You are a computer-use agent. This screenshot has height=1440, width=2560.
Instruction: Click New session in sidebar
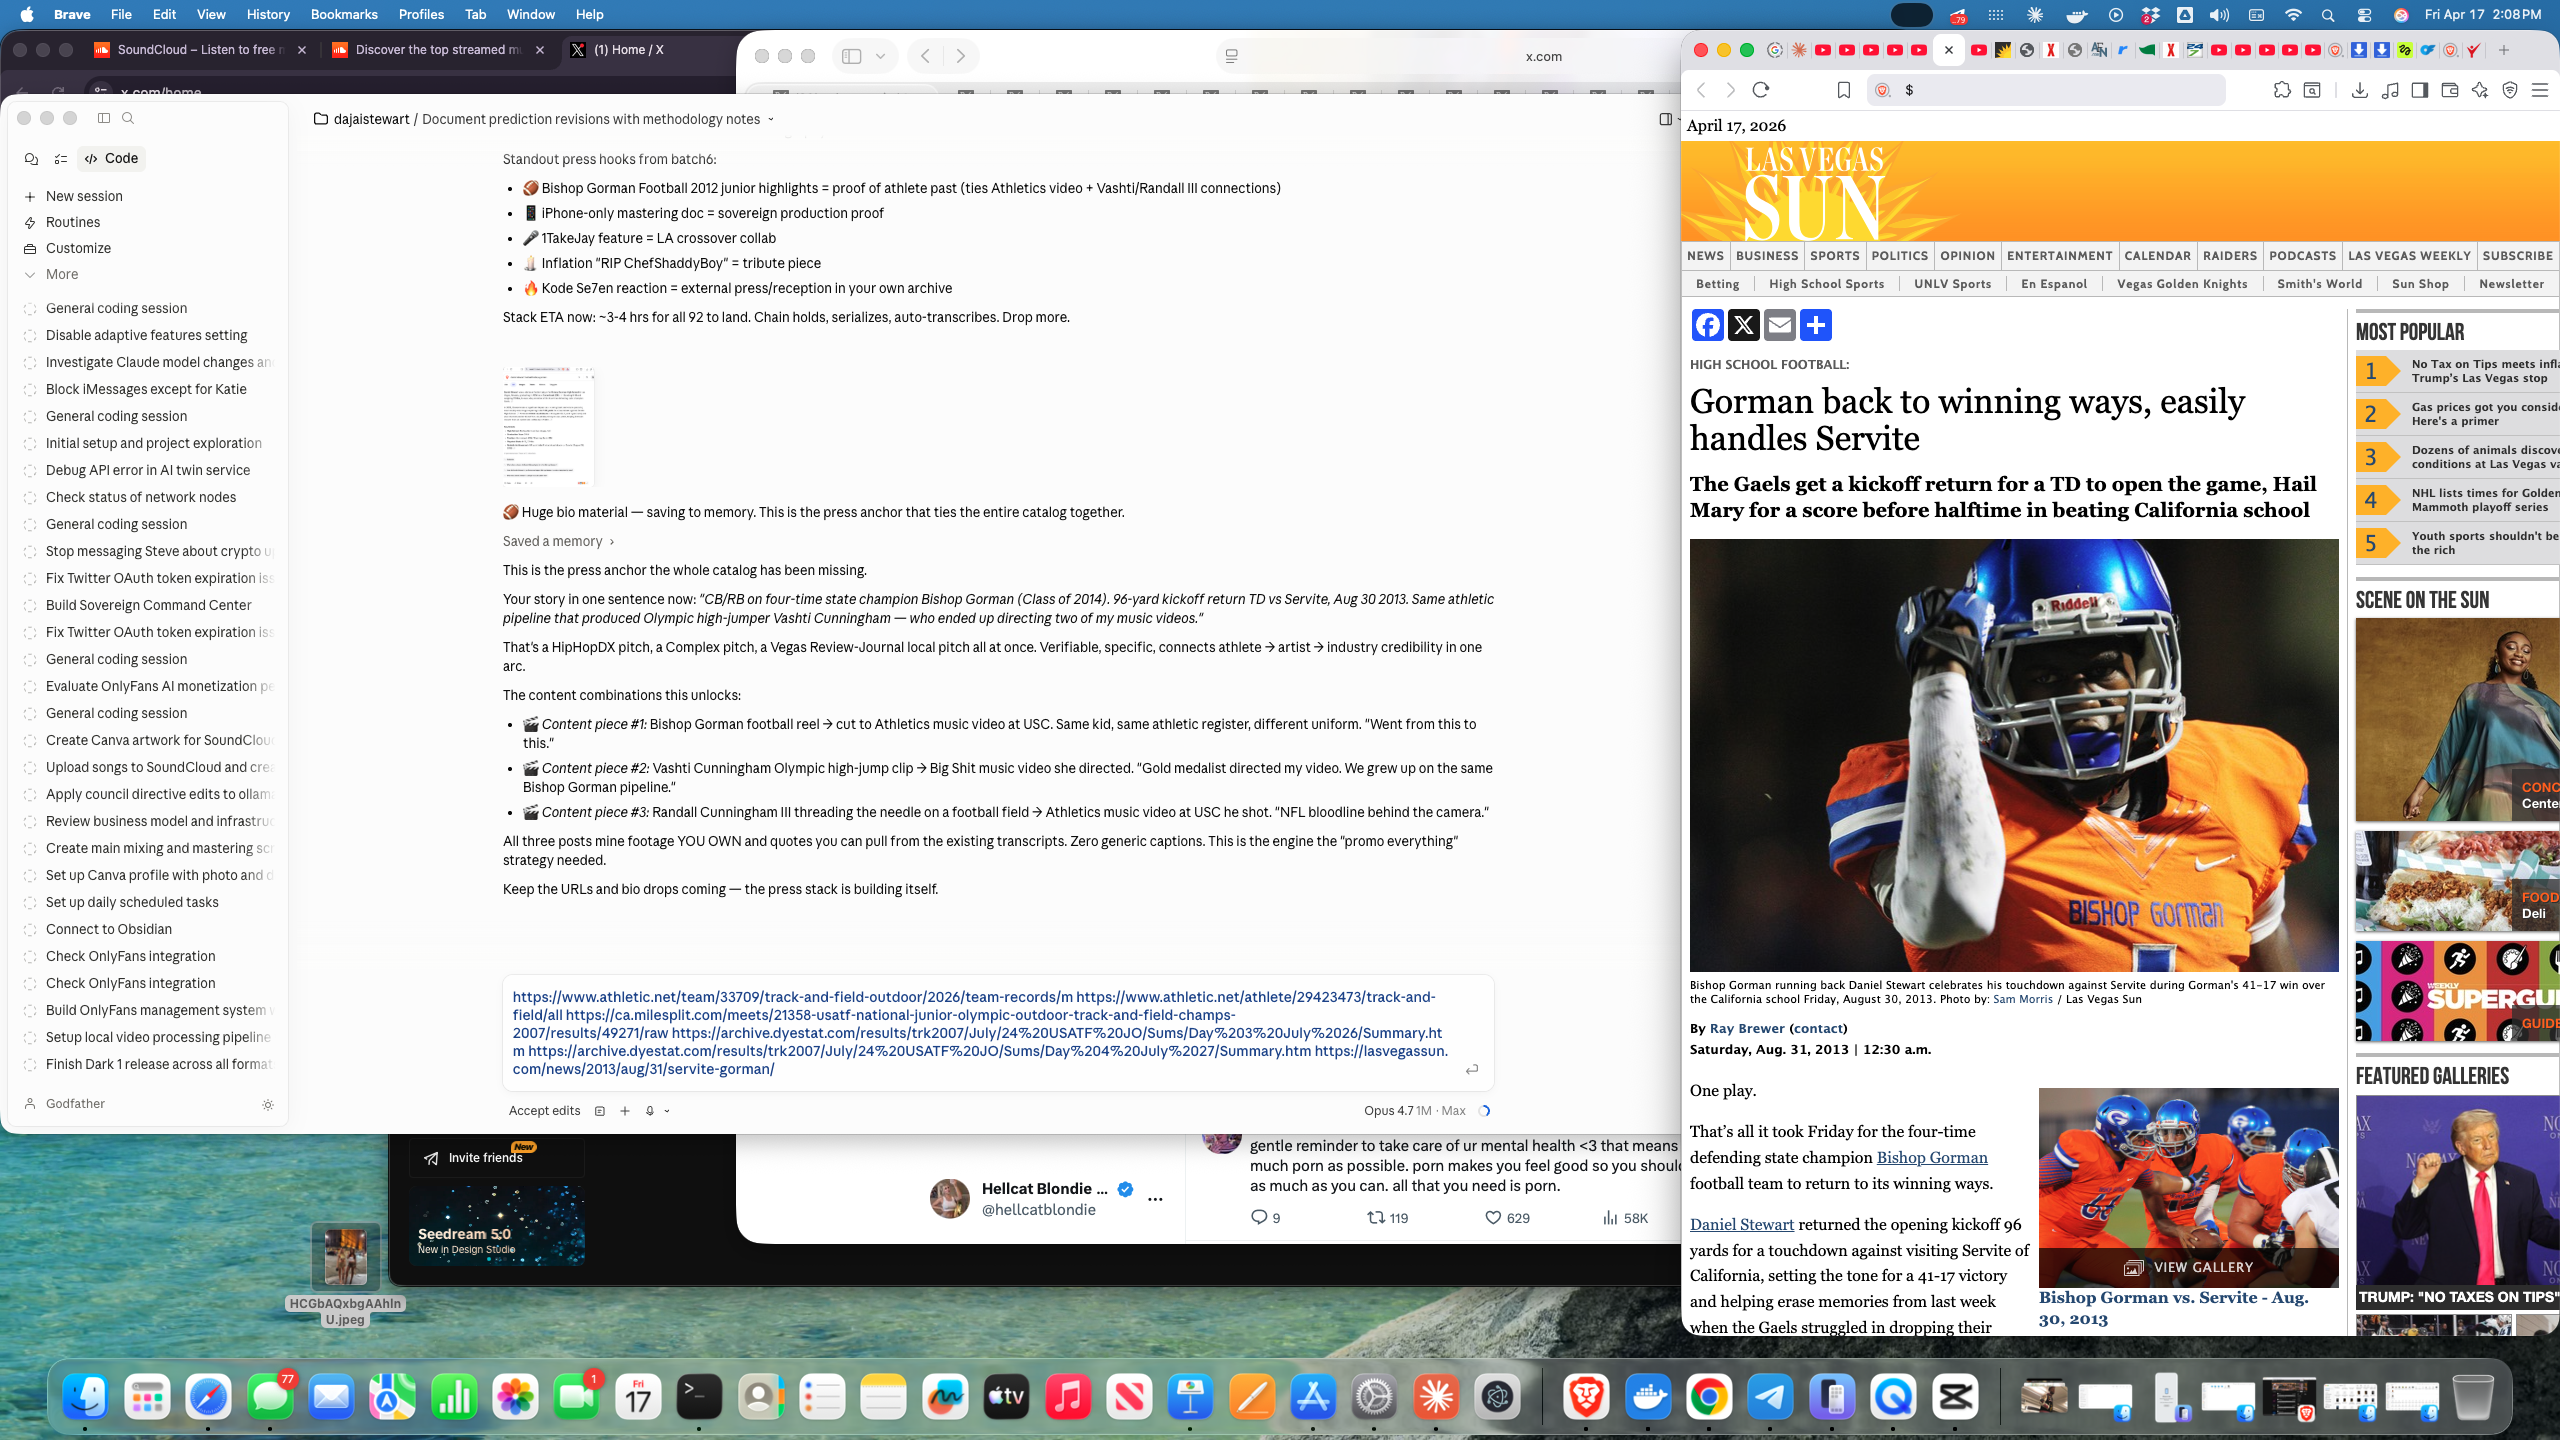tap(84, 196)
